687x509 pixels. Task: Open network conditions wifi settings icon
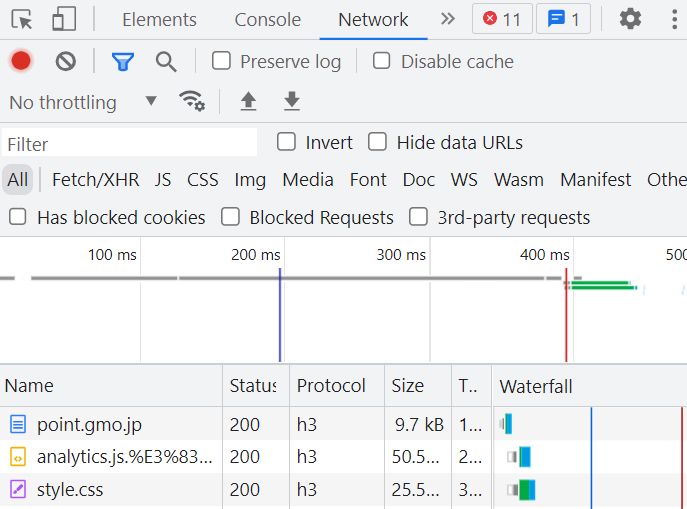(192, 101)
